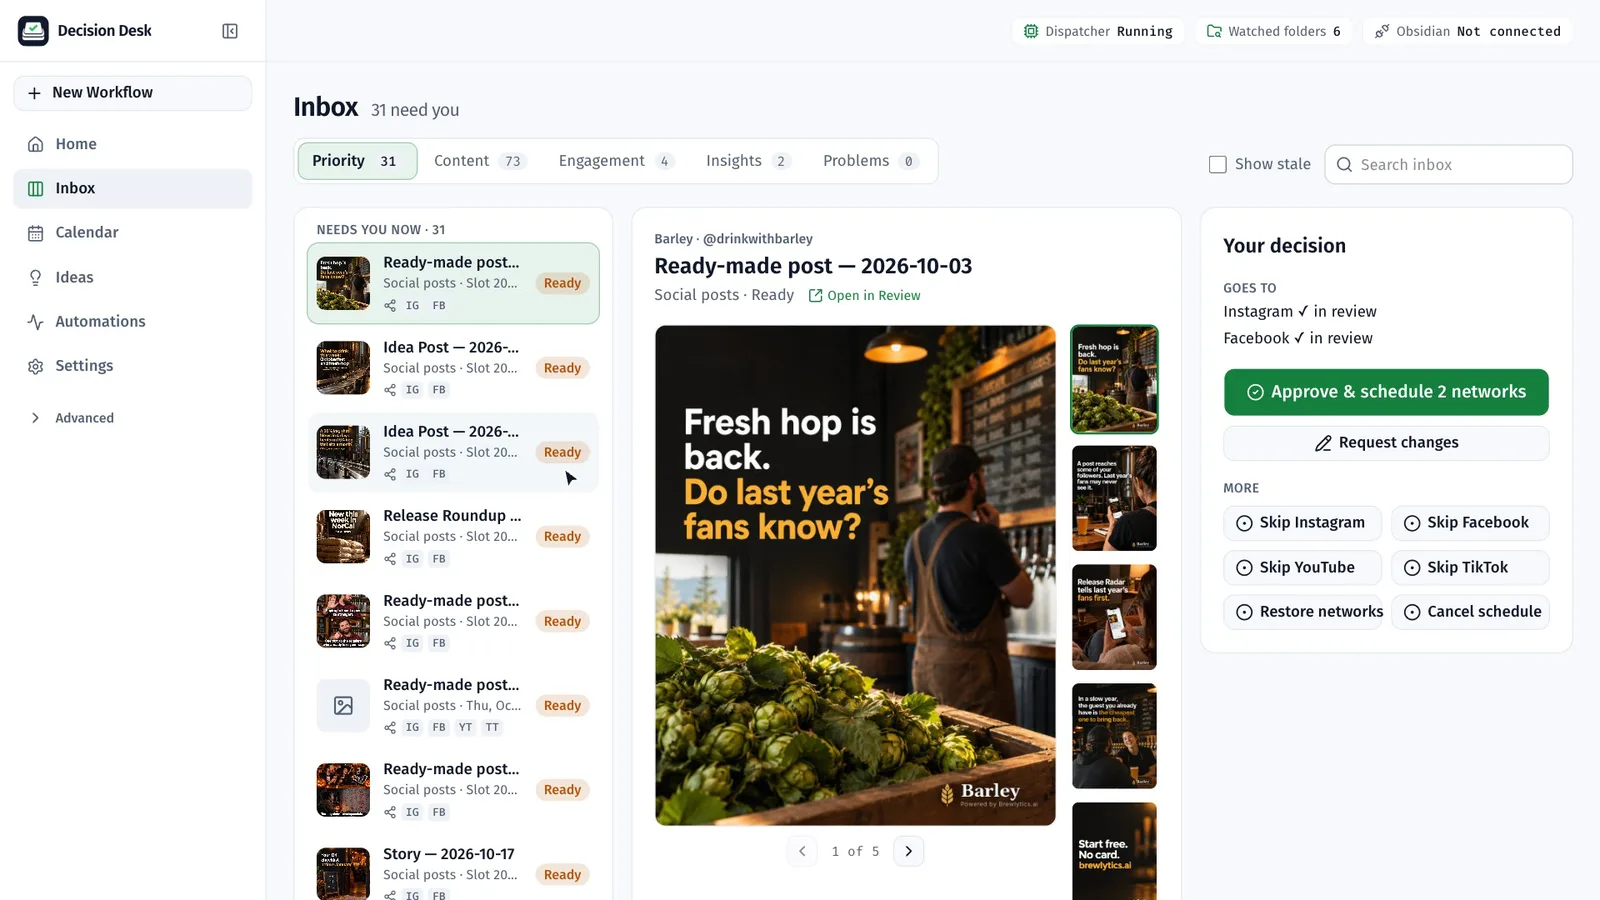This screenshot has height=900, width=1600.
Task: Click the Watched folders 6 status
Action: 1274,31
